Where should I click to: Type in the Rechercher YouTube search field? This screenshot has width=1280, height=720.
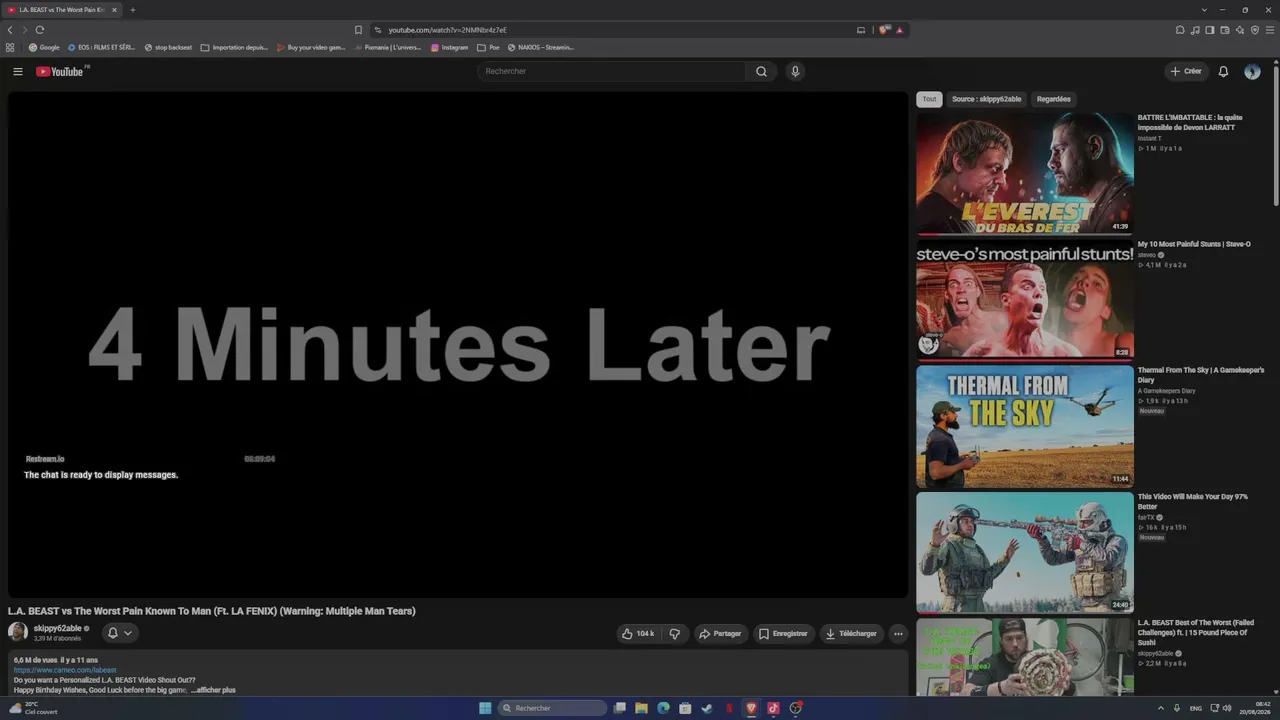pyautogui.click(x=612, y=71)
